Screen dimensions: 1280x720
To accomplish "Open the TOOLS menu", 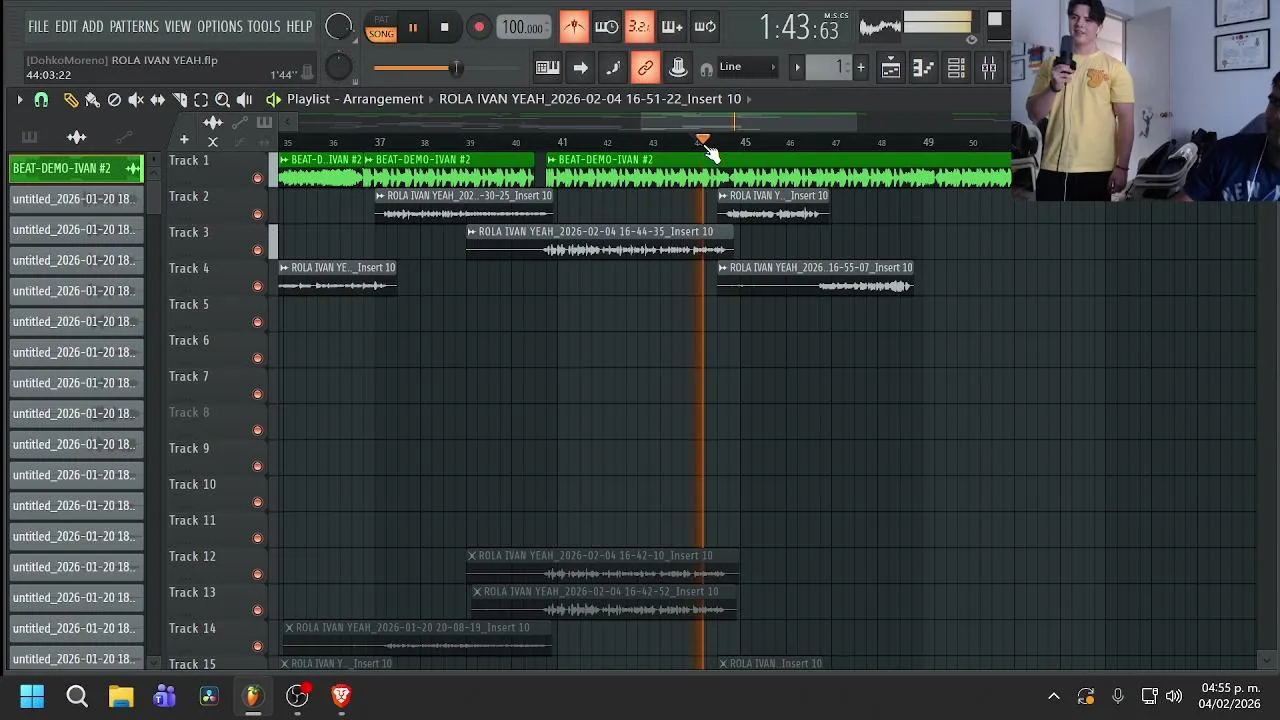I will coord(264,27).
